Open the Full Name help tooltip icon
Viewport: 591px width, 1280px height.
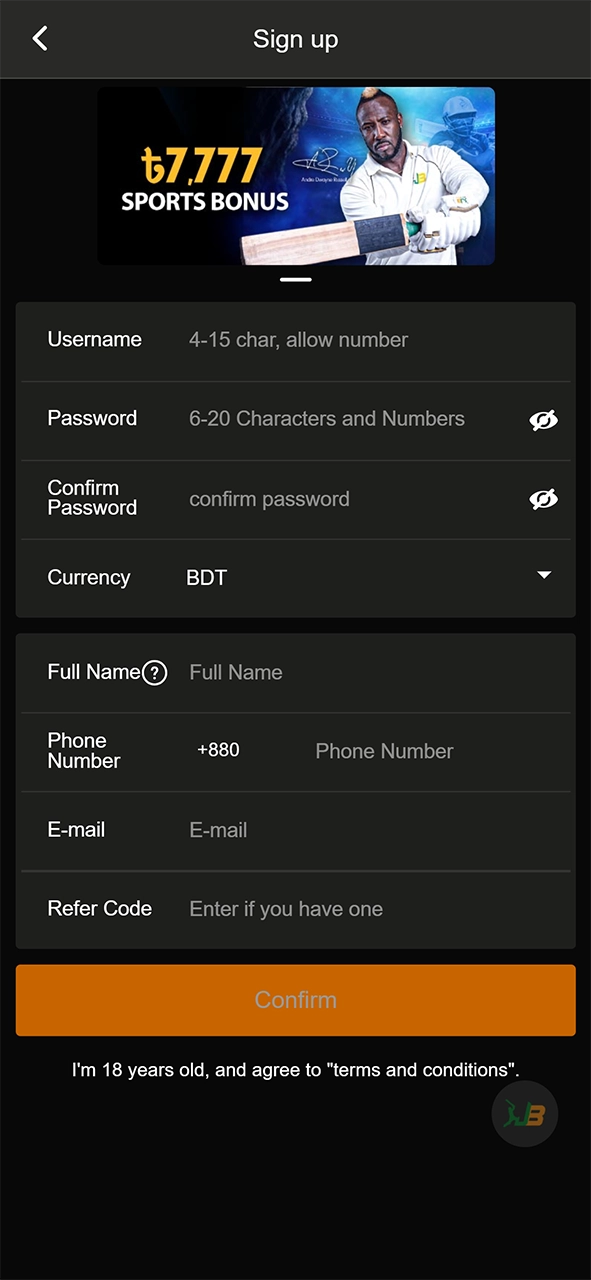[x=155, y=673]
